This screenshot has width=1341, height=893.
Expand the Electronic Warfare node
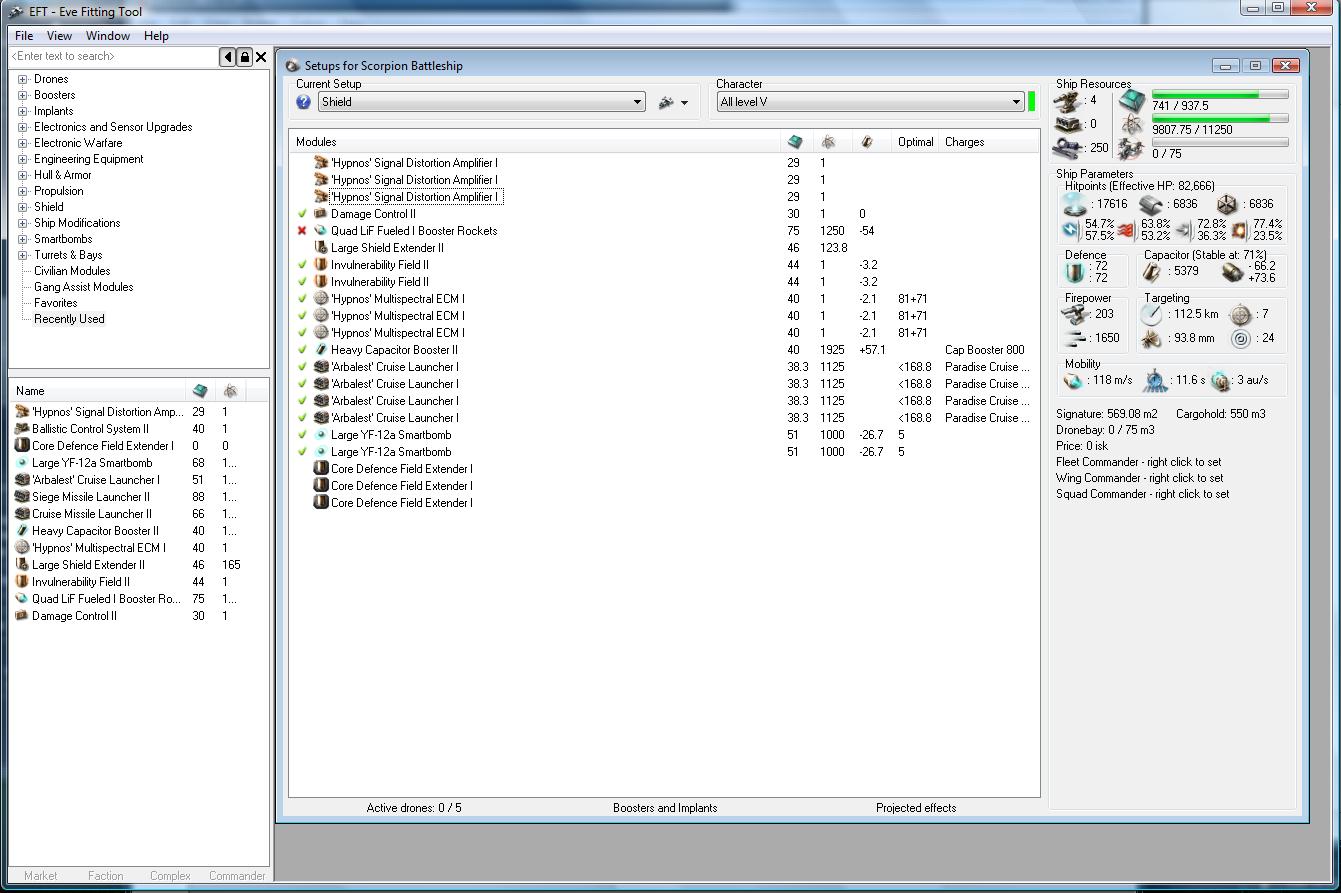22,143
